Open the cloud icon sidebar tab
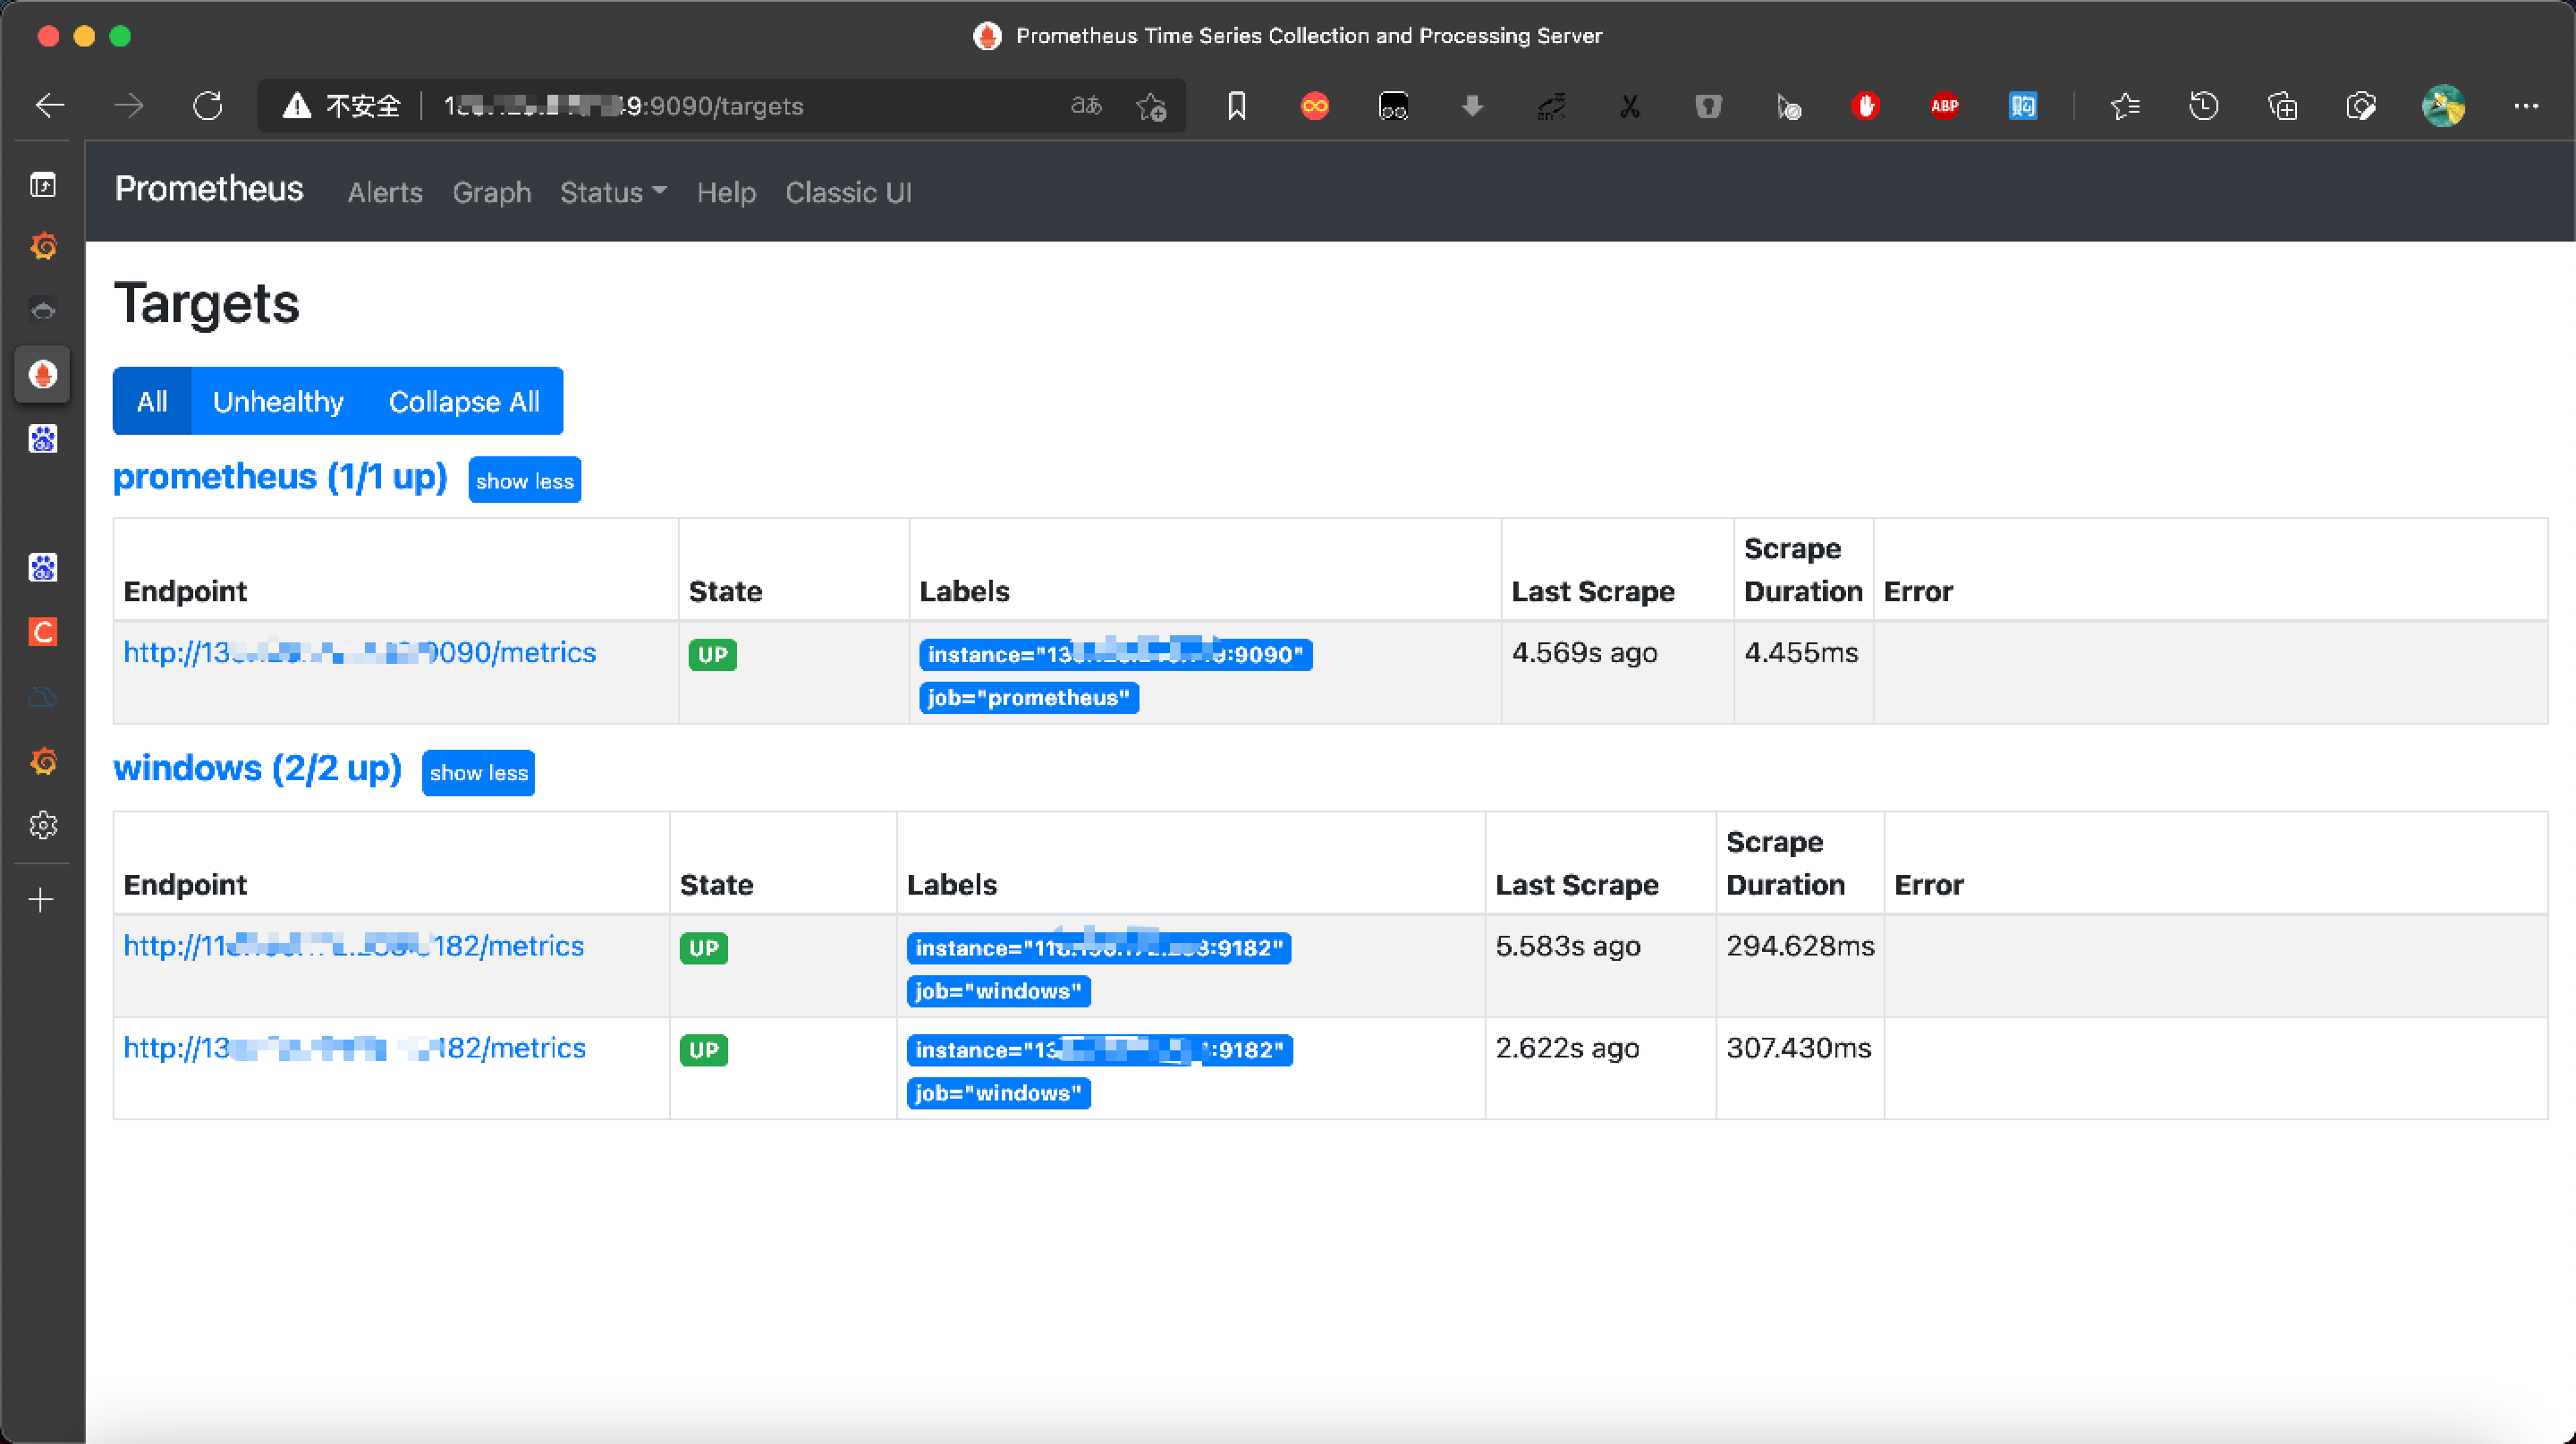Viewport: 2576px width, 1444px height. 43,697
